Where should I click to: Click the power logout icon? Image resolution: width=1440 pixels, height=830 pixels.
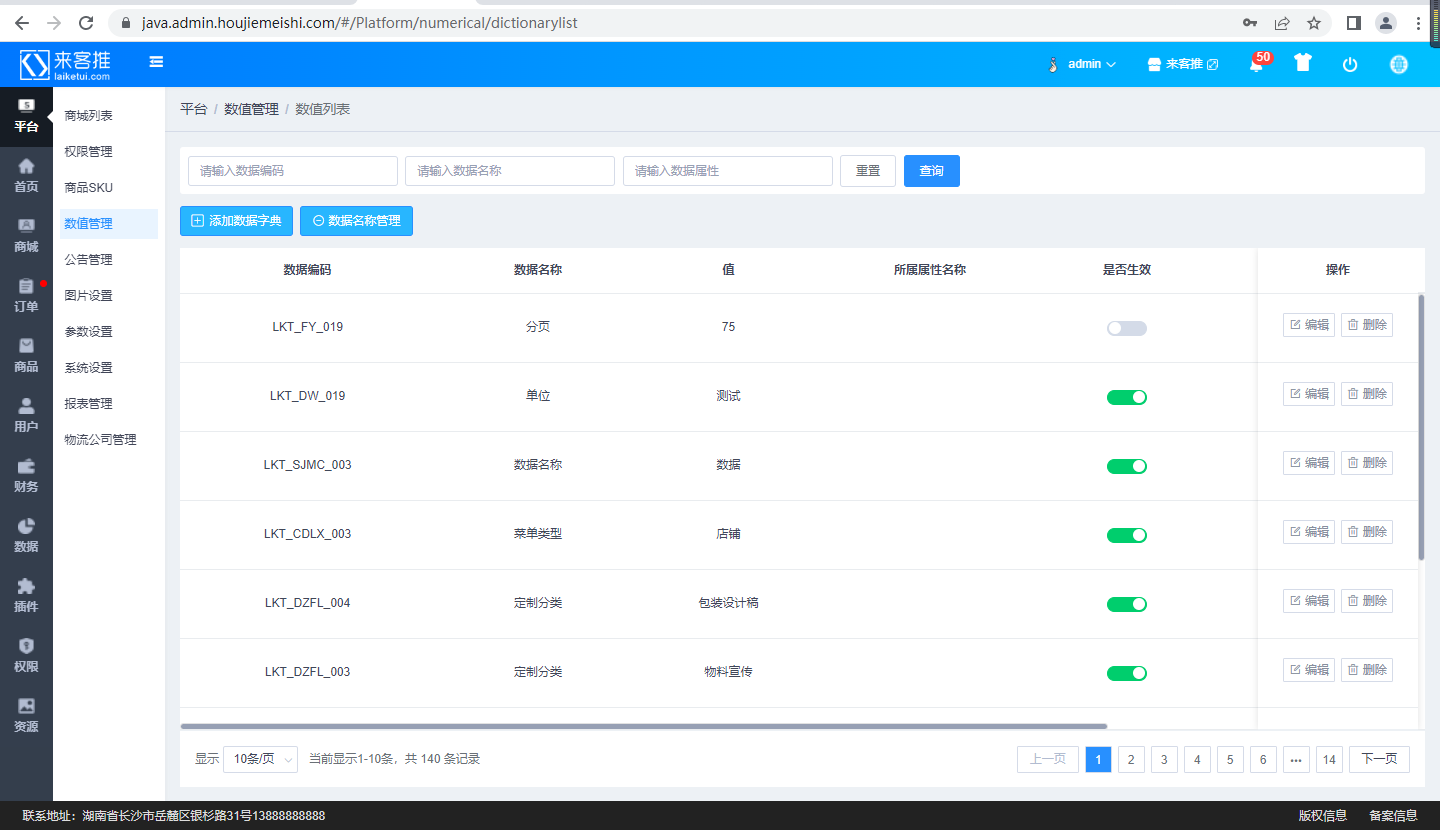pyautogui.click(x=1350, y=64)
